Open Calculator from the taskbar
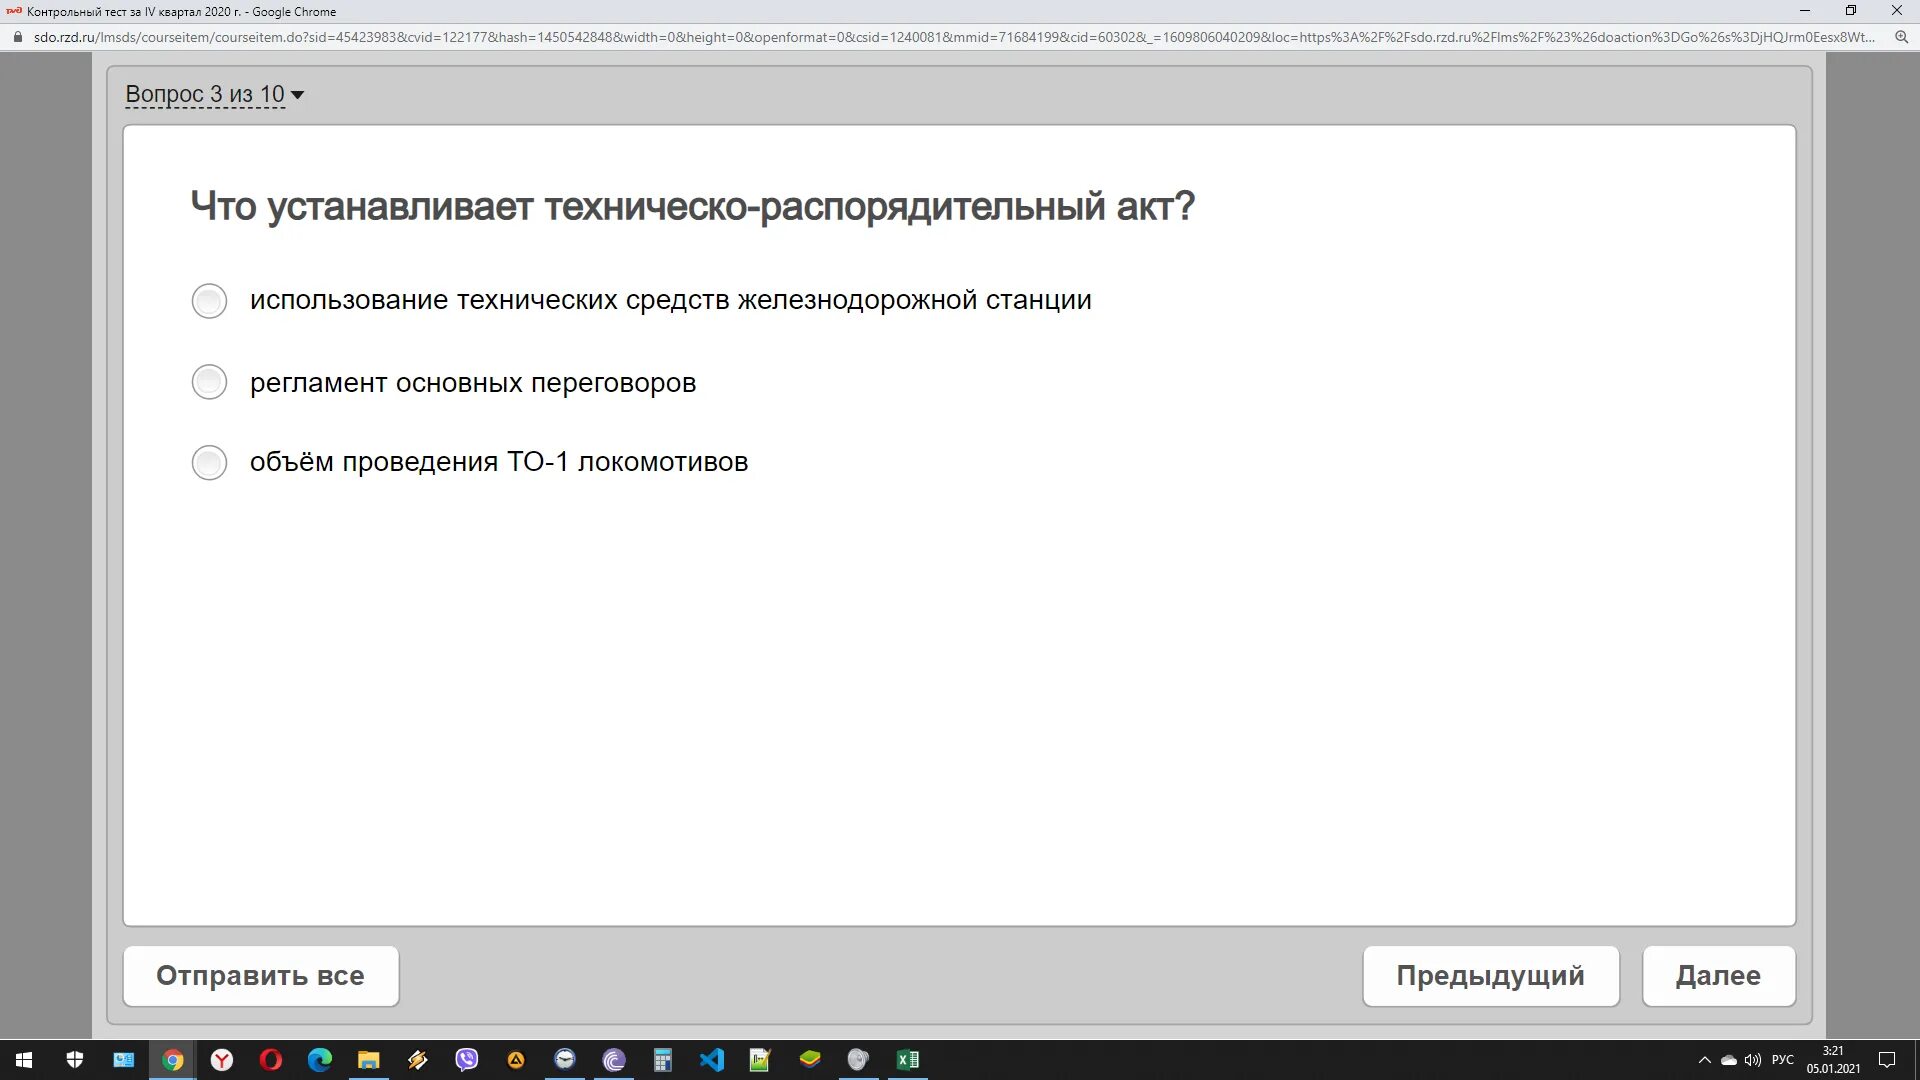This screenshot has height=1080, width=1920. tap(663, 1060)
